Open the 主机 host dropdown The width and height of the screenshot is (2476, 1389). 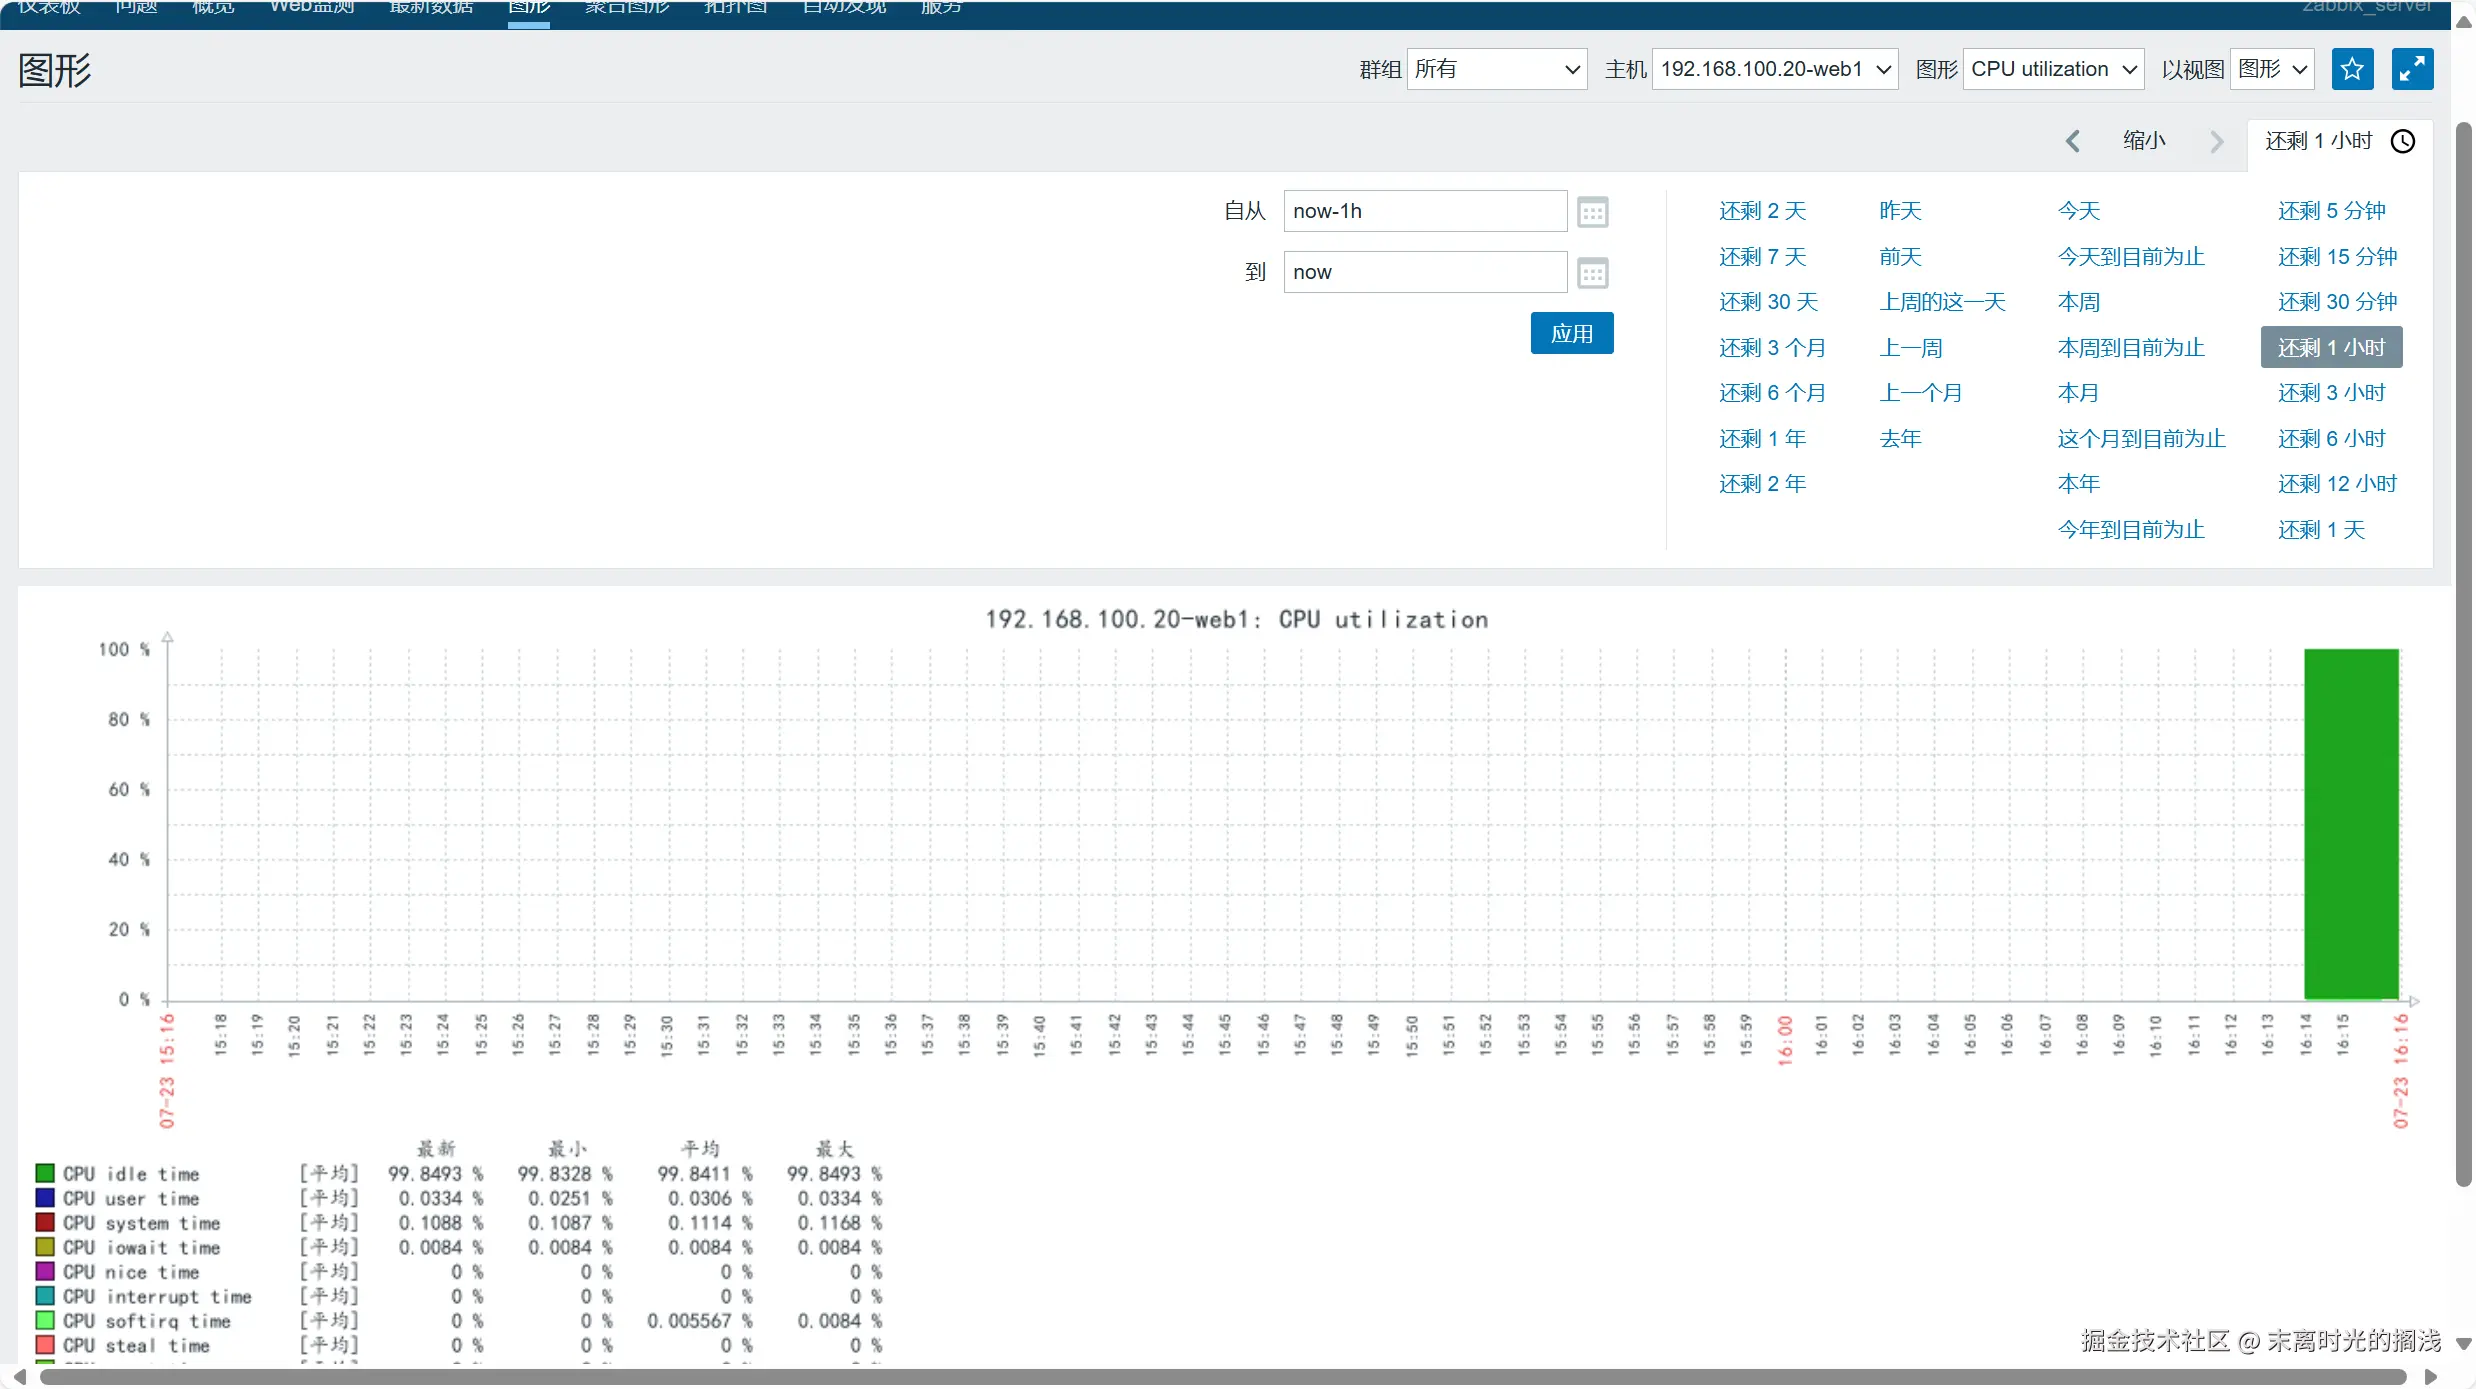pyautogui.click(x=1774, y=69)
